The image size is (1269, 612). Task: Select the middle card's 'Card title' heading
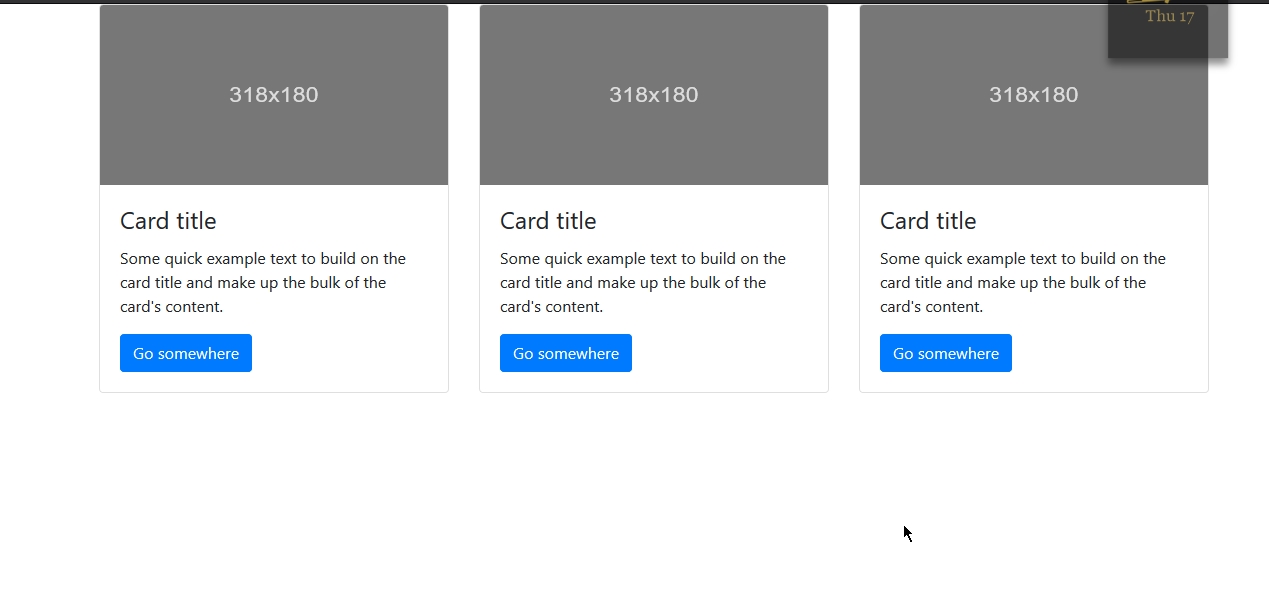pos(548,221)
